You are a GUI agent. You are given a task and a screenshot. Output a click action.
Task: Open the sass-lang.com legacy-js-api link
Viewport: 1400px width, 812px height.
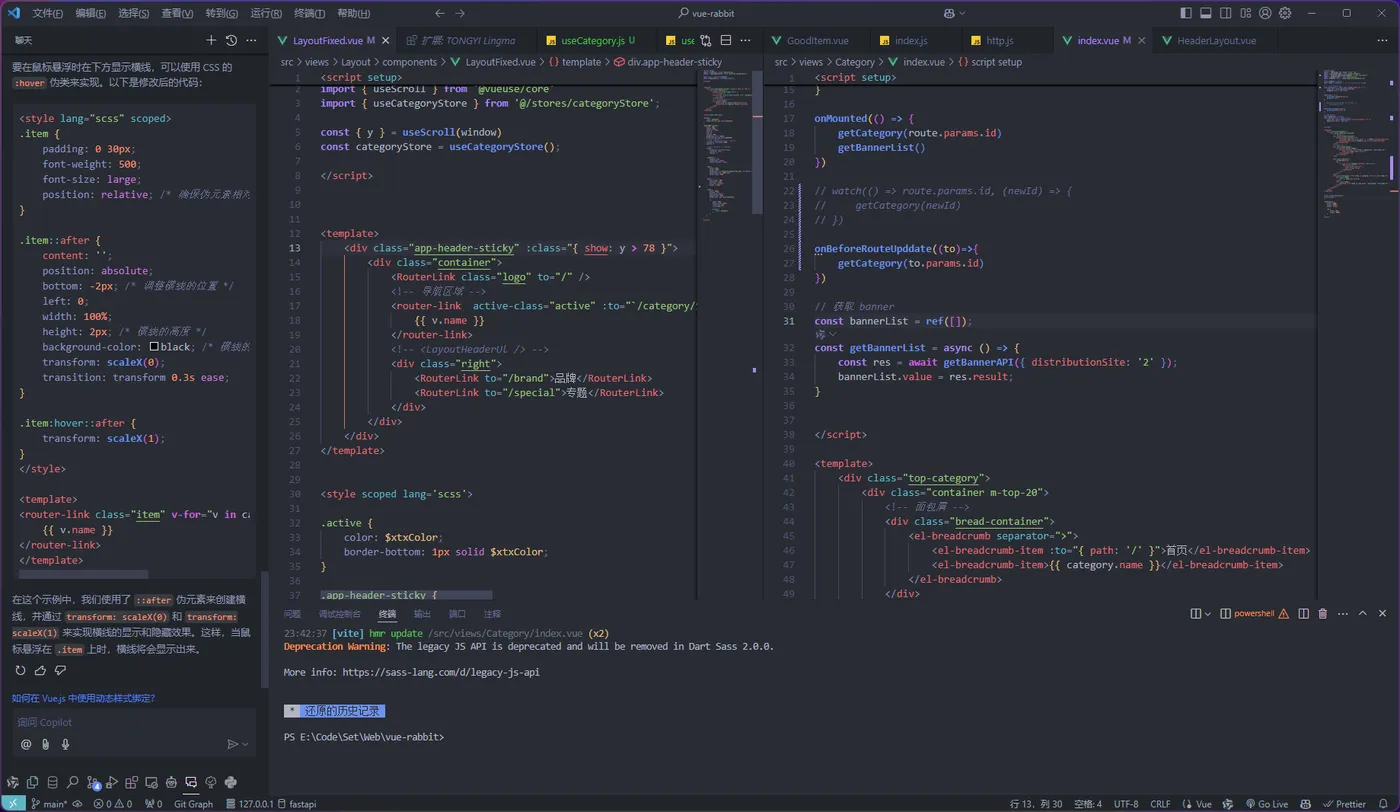(x=441, y=672)
